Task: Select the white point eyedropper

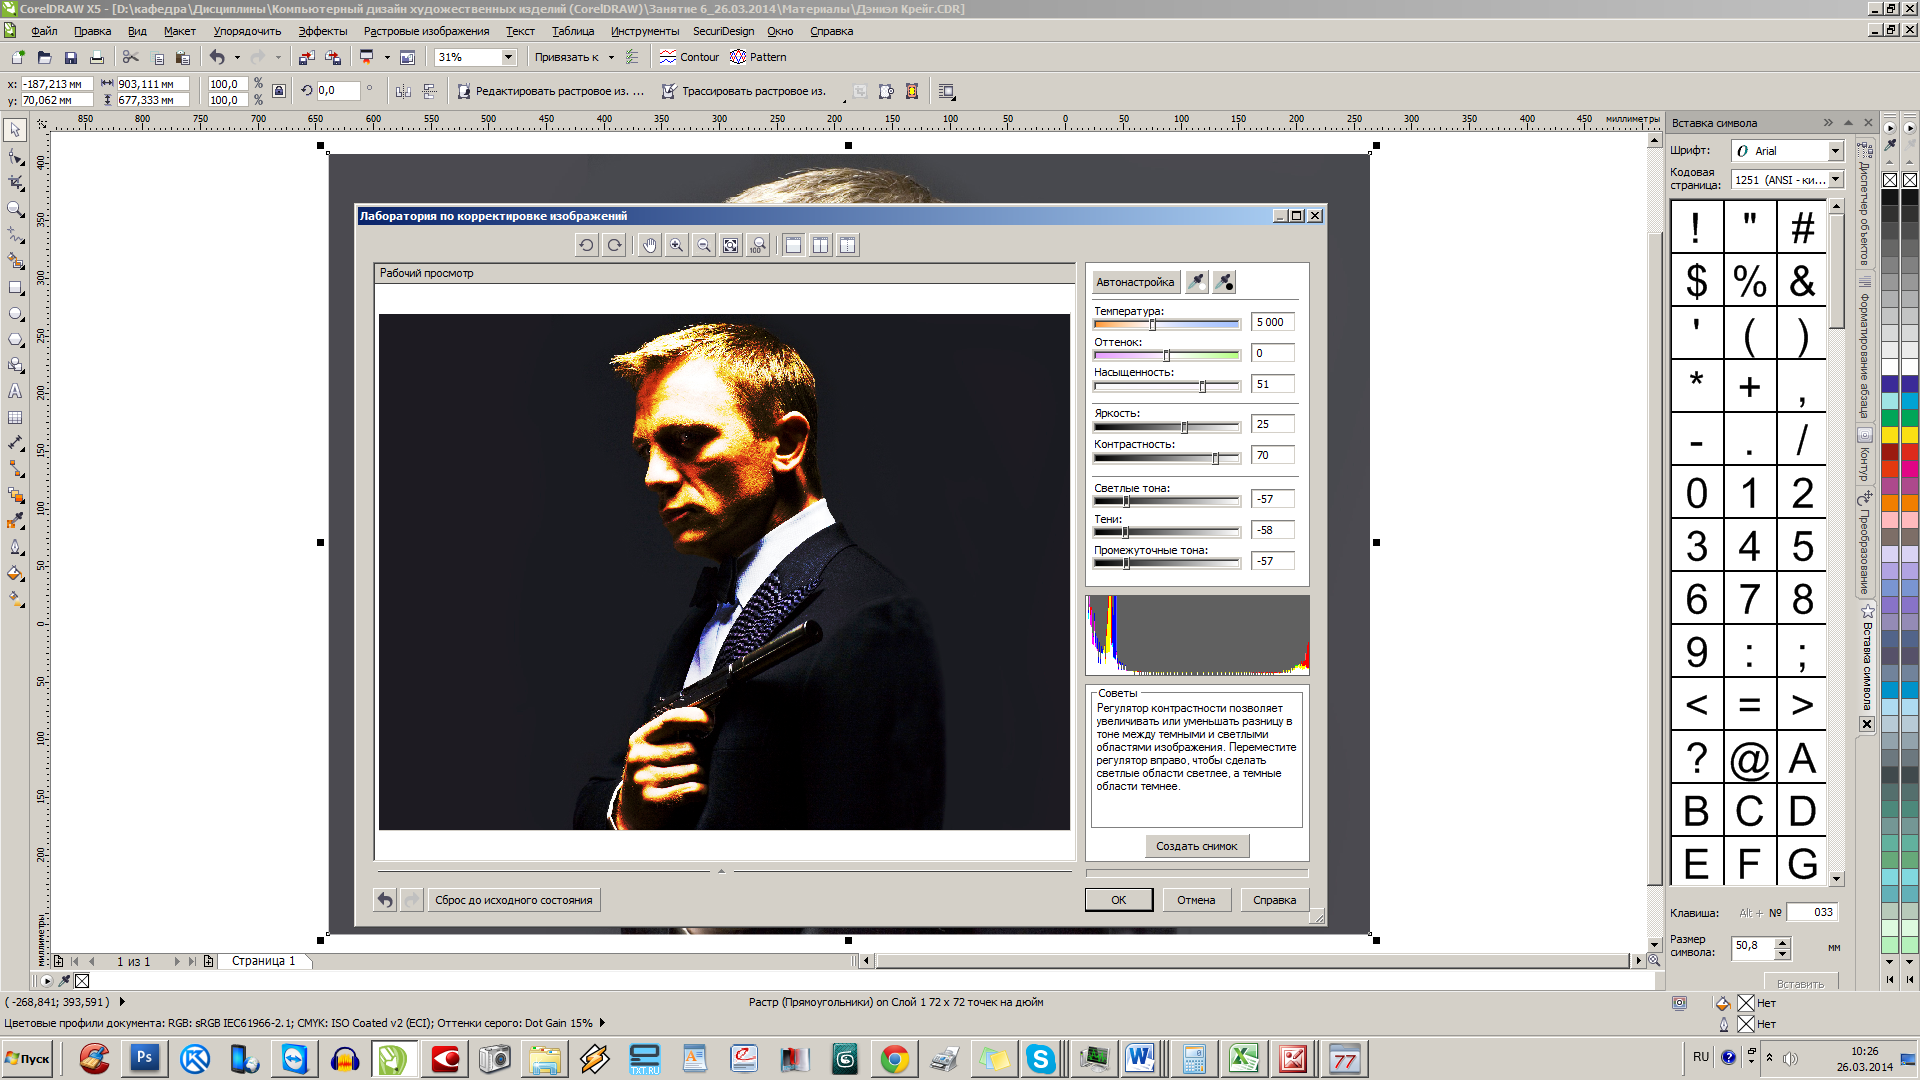Action: coord(1197,282)
